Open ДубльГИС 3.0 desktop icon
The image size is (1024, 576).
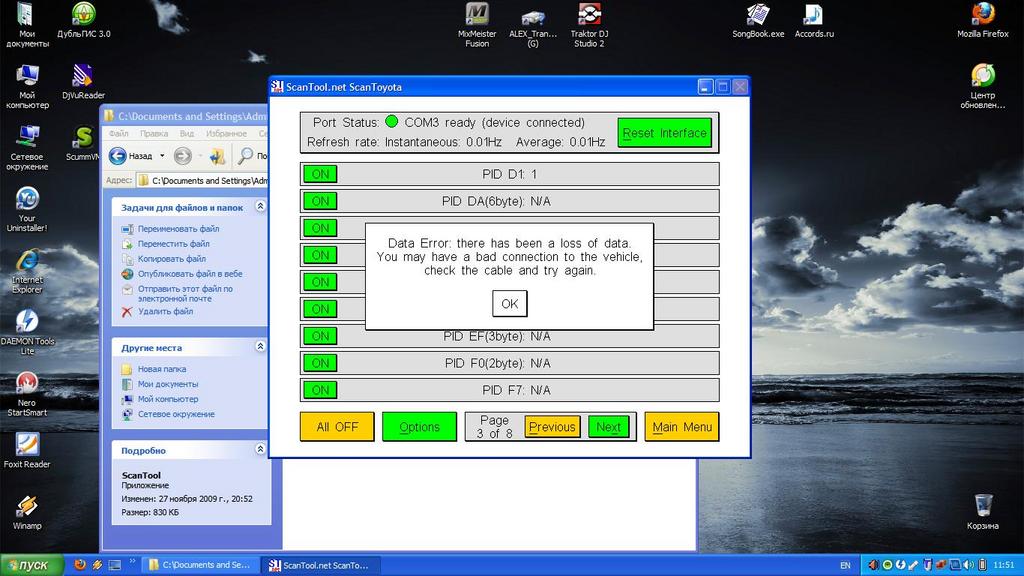(x=84, y=20)
